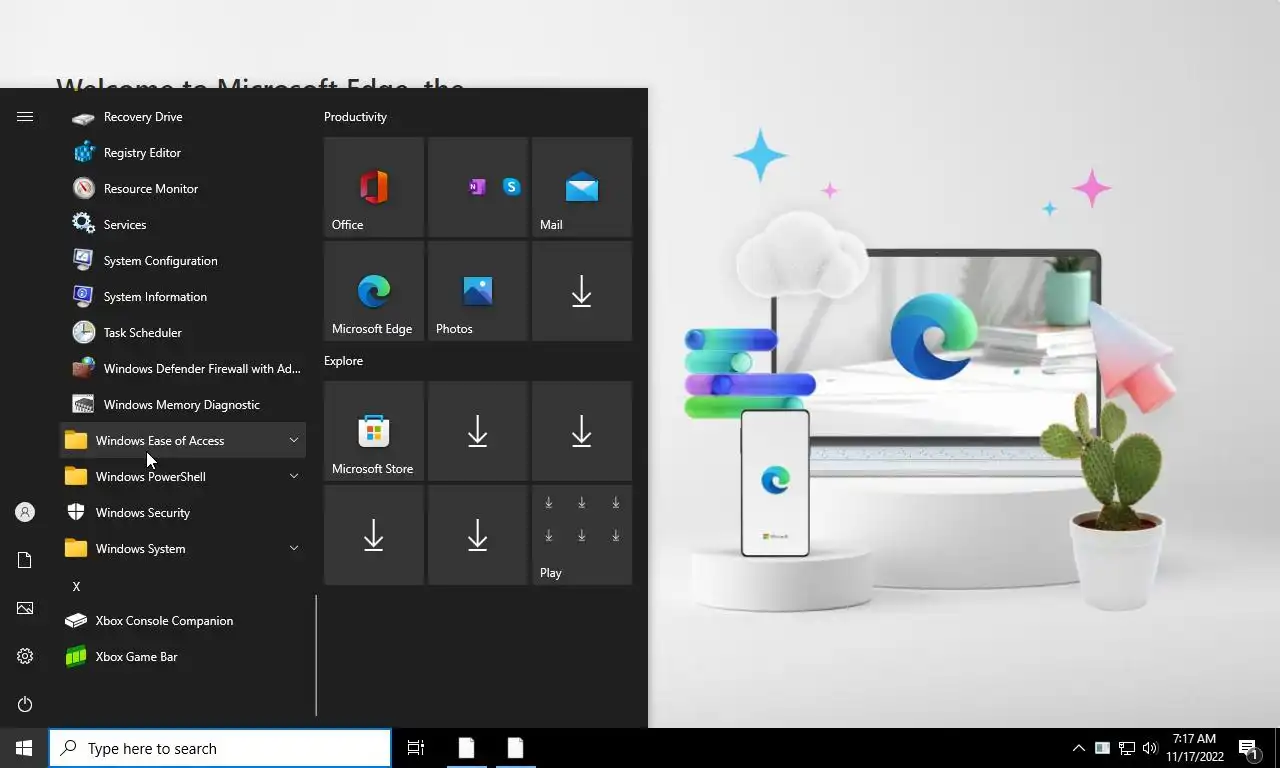Open Recovery Drive from app list
This screenshot has height=768, width=1280.
tap(183, 117)
